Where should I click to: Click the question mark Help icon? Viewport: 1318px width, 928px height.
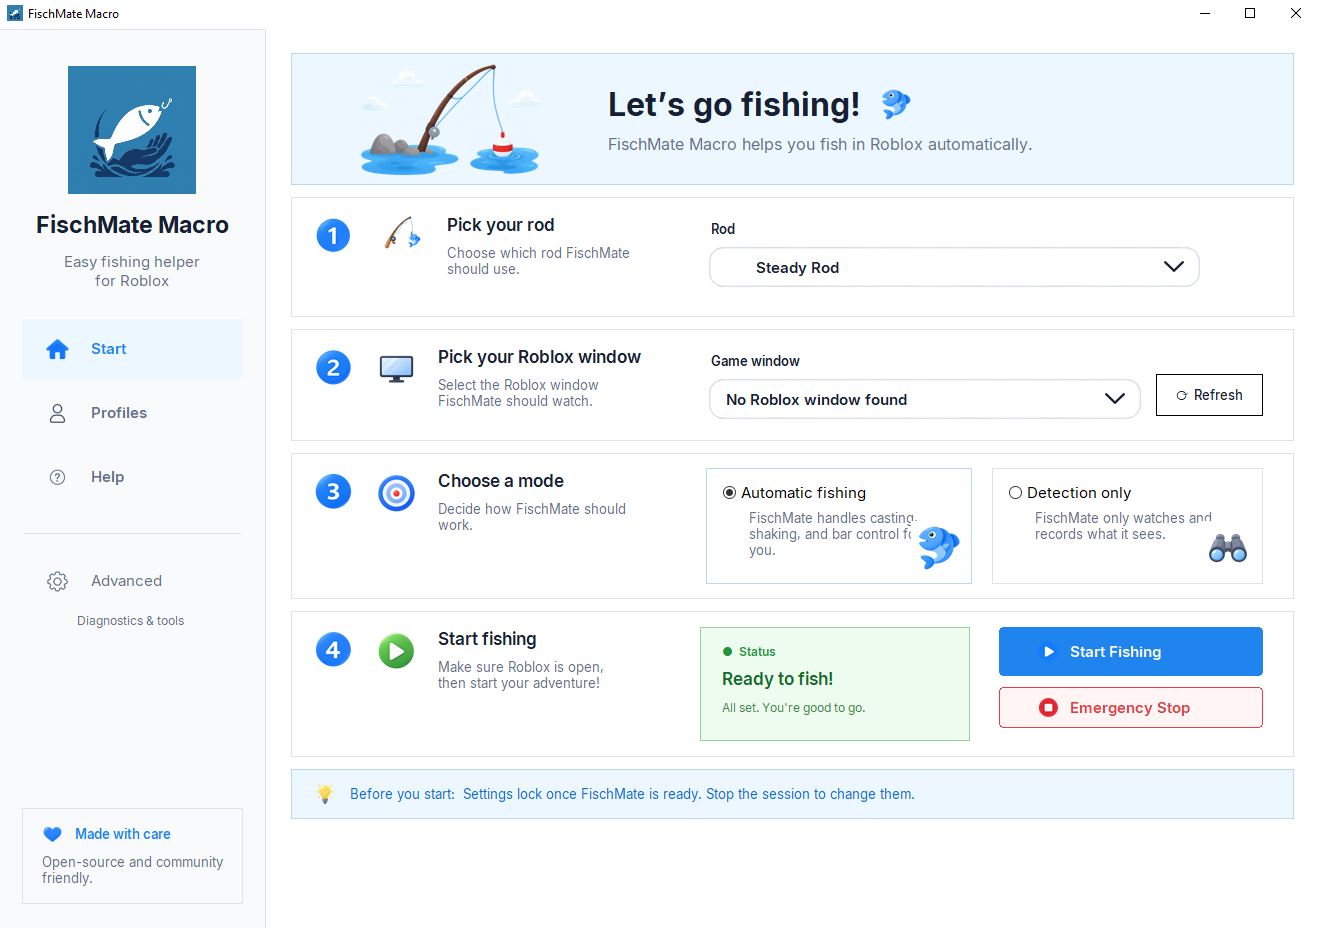(57, 477)
